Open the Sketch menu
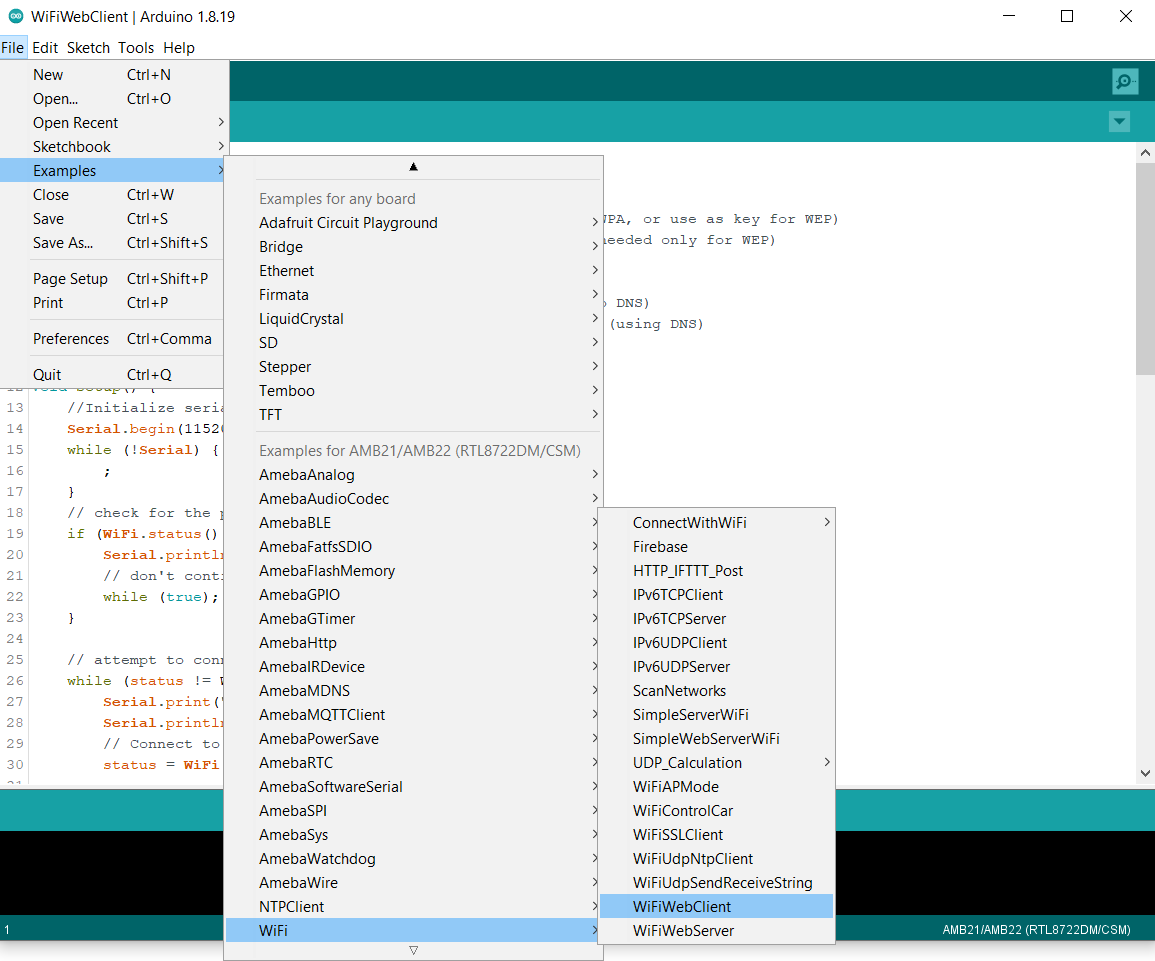Viewport: 1155px width, 961px height. pos(88,48)
